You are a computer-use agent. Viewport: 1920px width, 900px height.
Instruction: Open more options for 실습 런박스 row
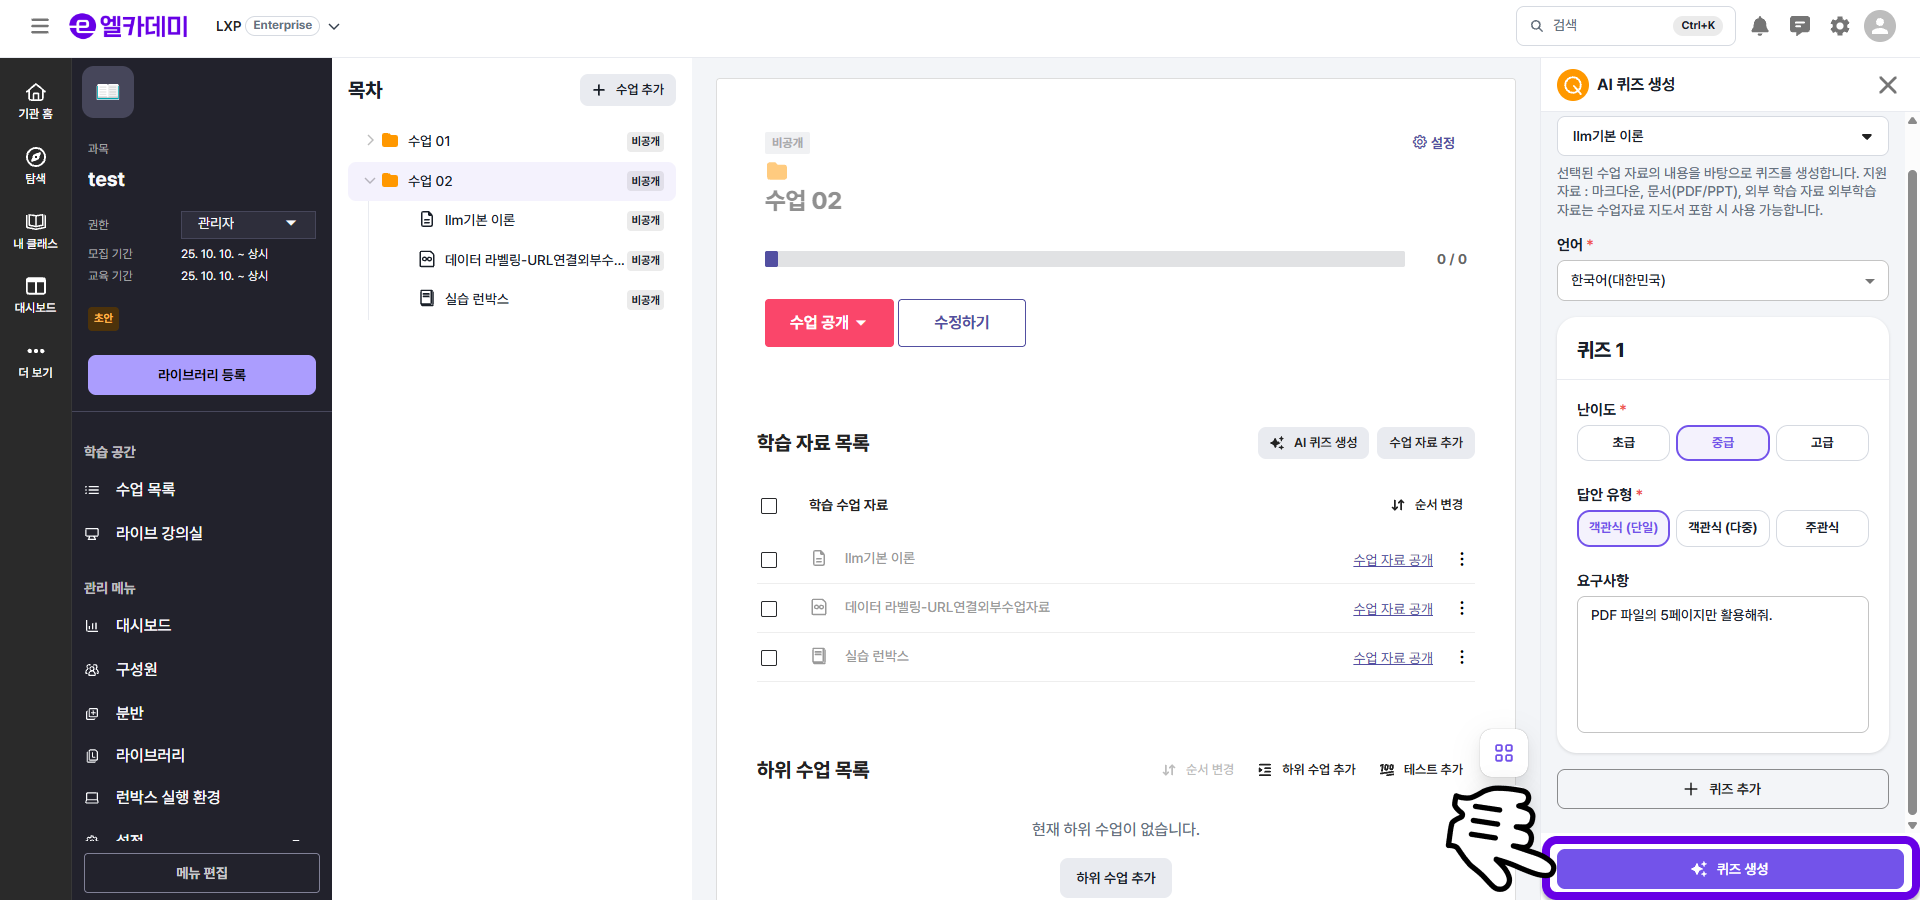[x=1462, y=657]
